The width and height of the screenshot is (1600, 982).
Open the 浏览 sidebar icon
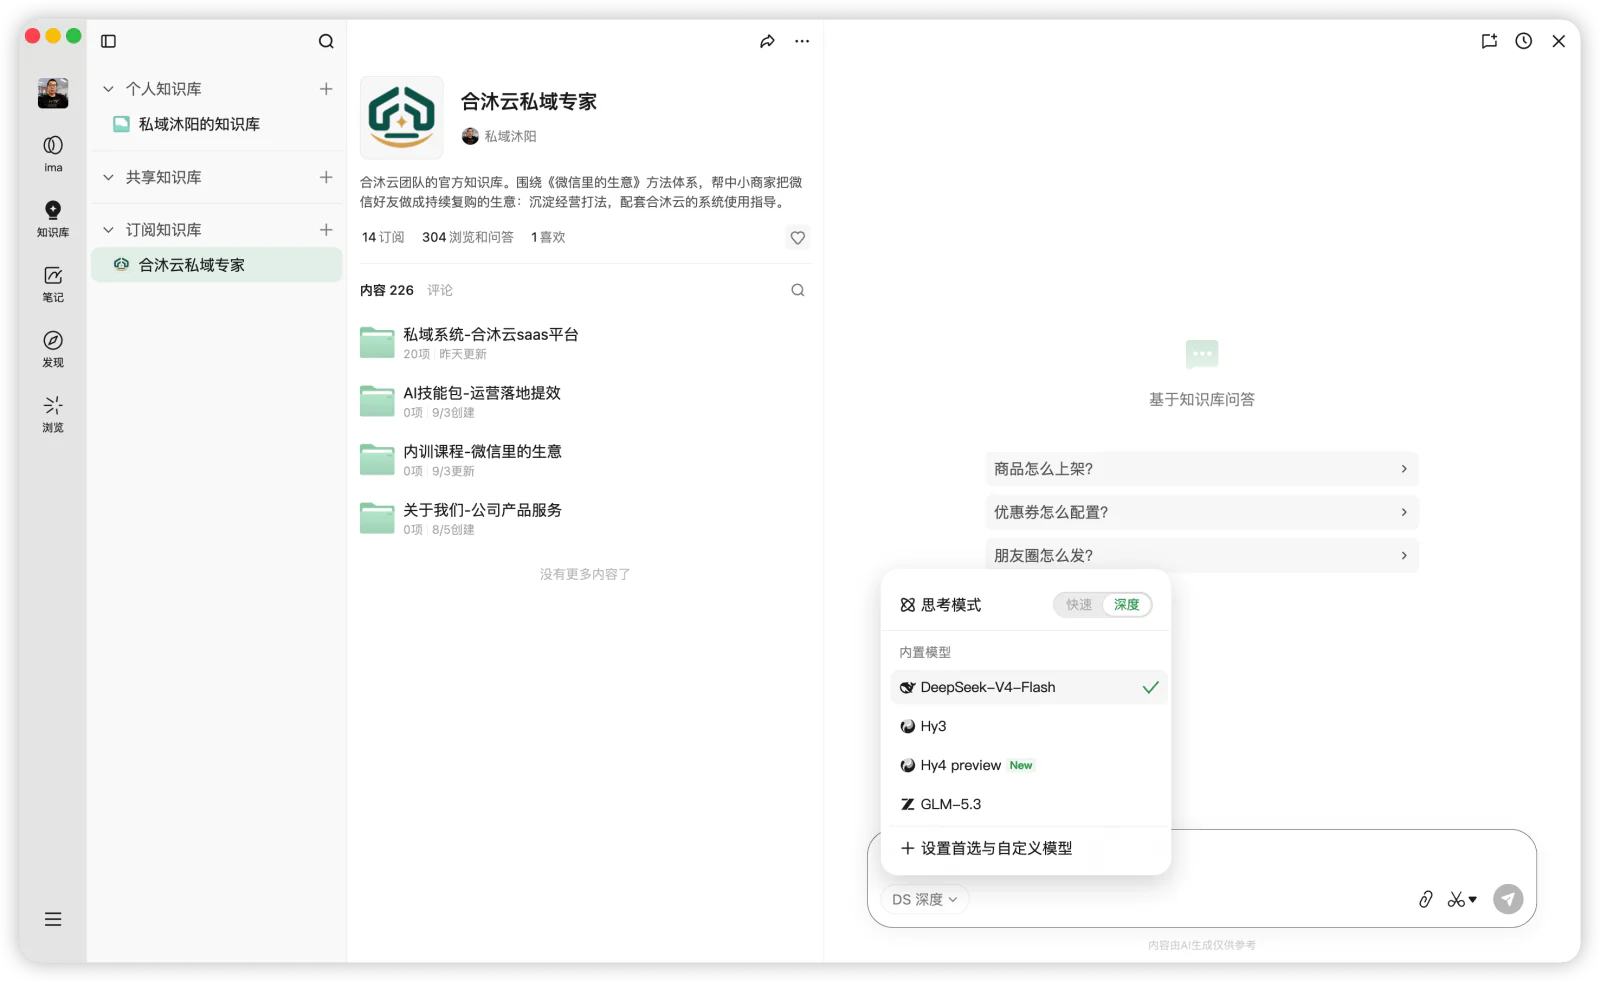53,413
